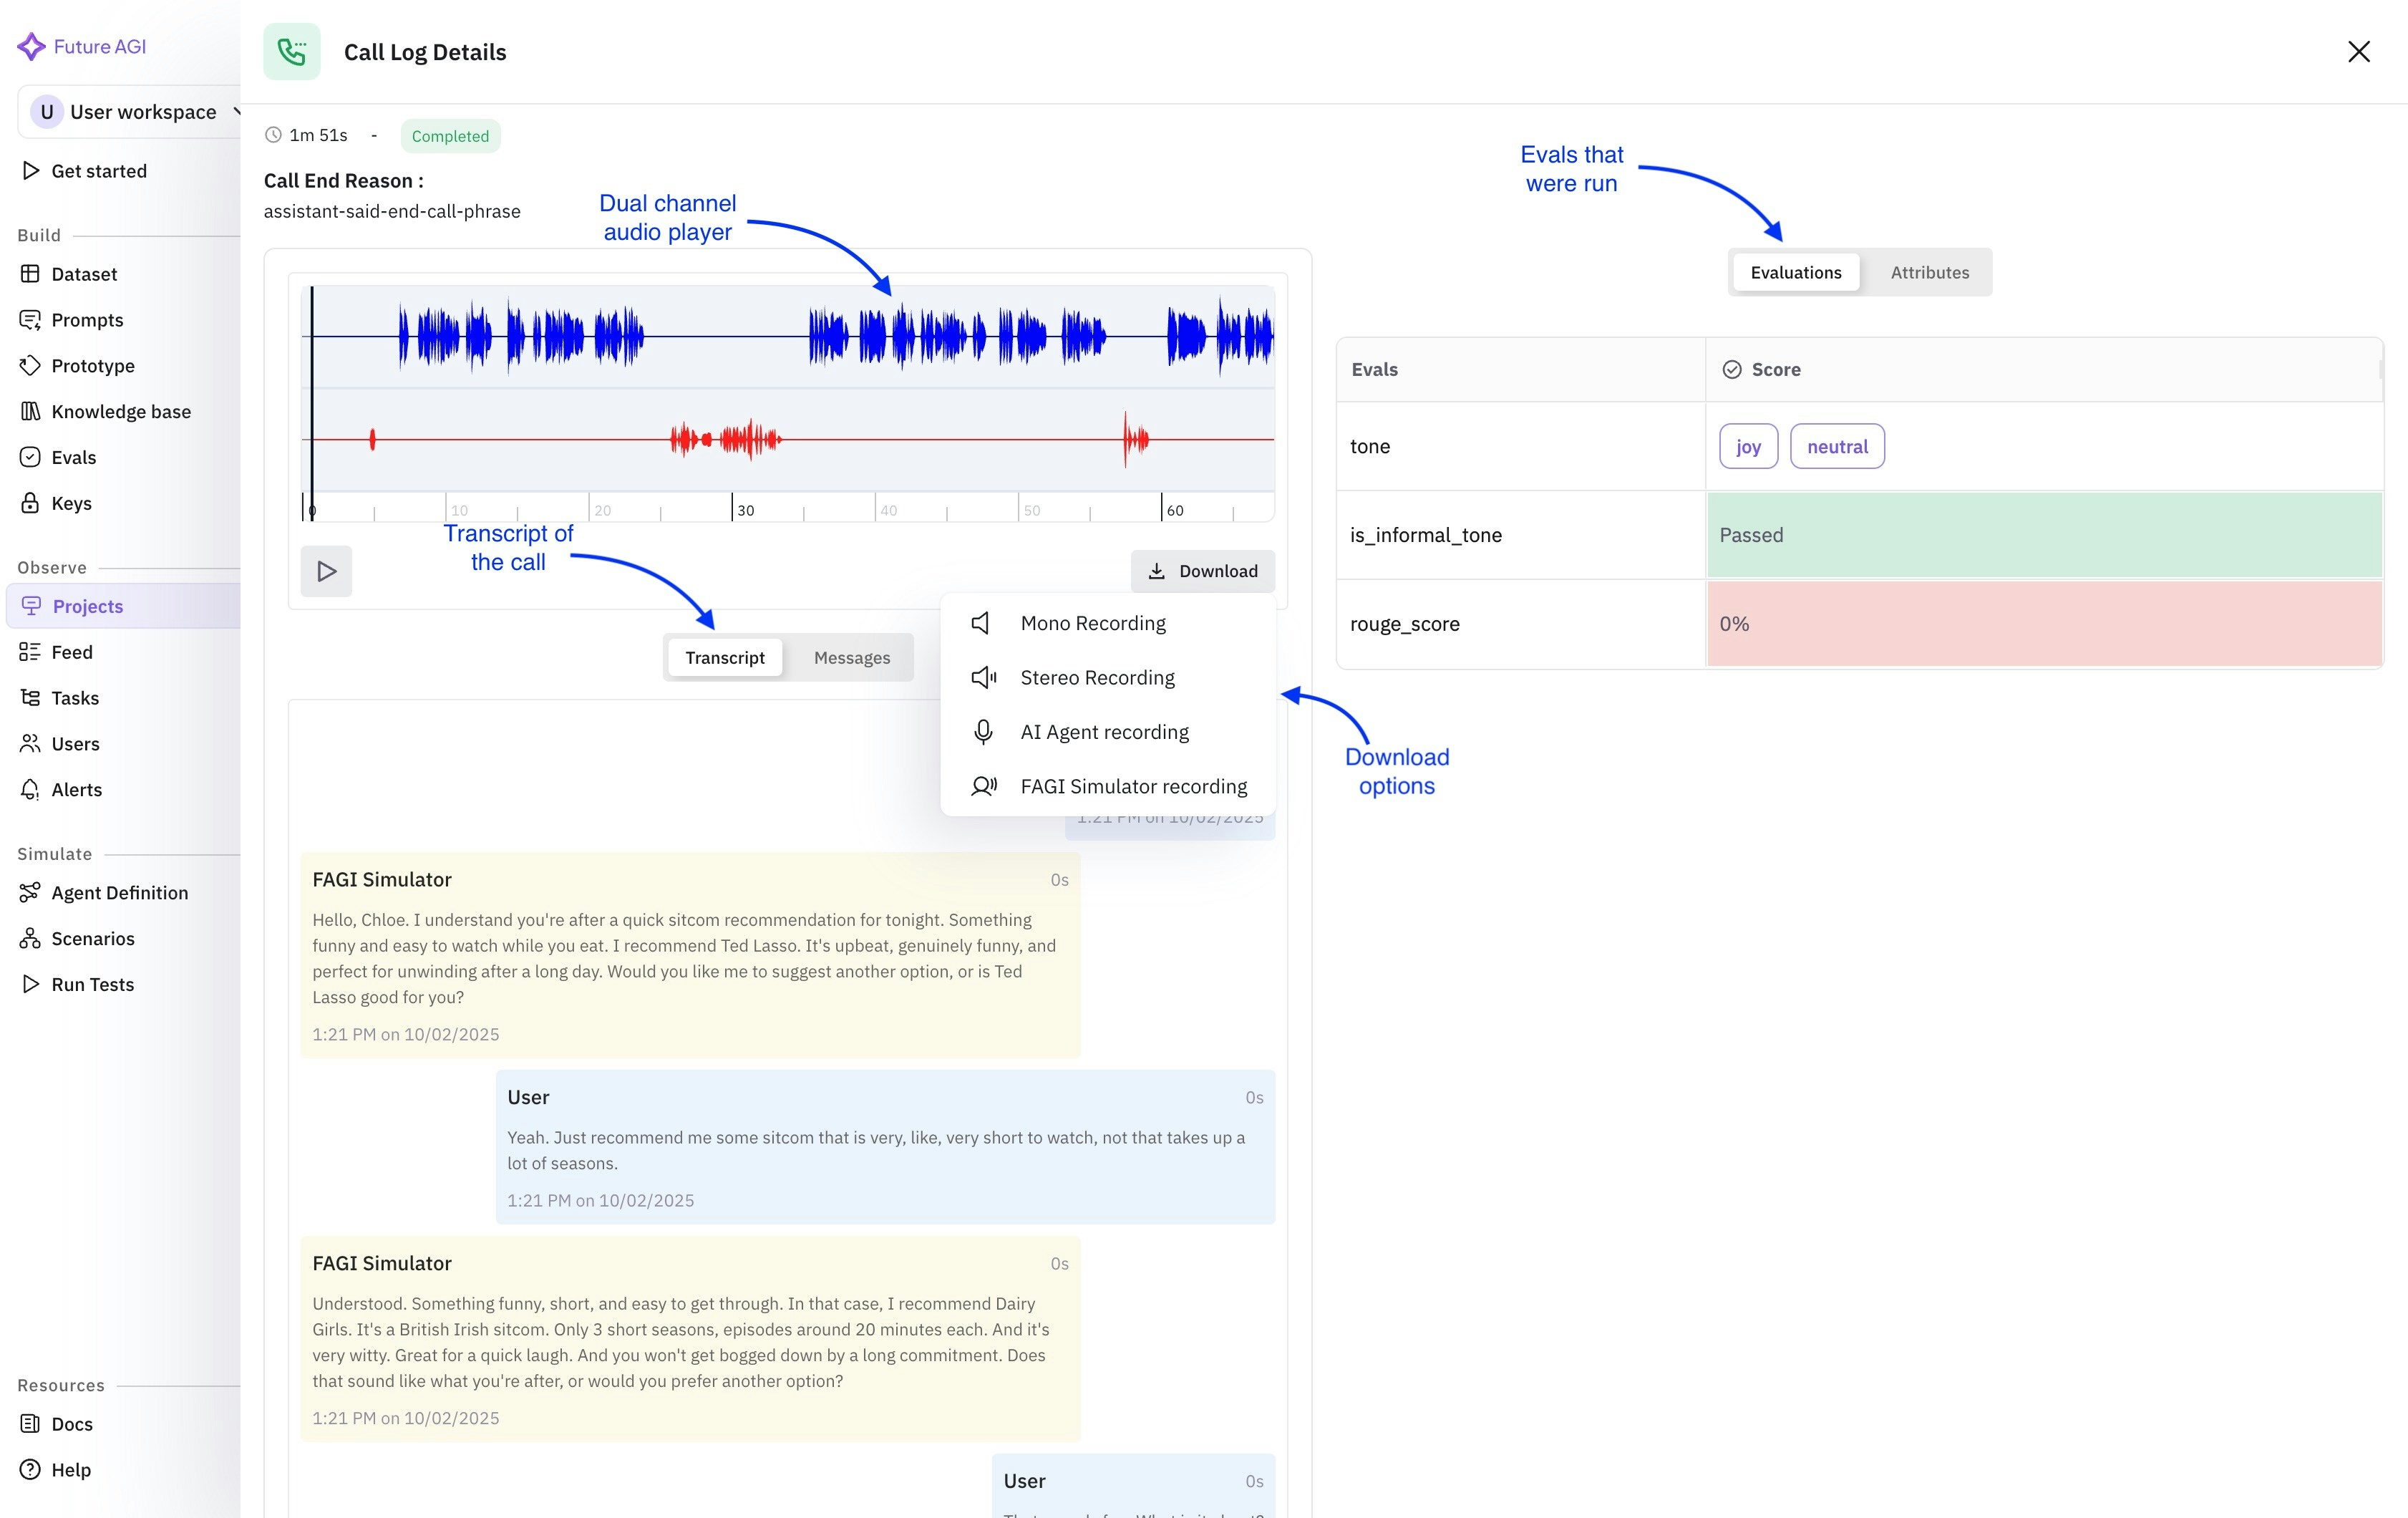Click the blue waveform near 30 seconds
The image size is (2408, 1518).
[733, 337]
